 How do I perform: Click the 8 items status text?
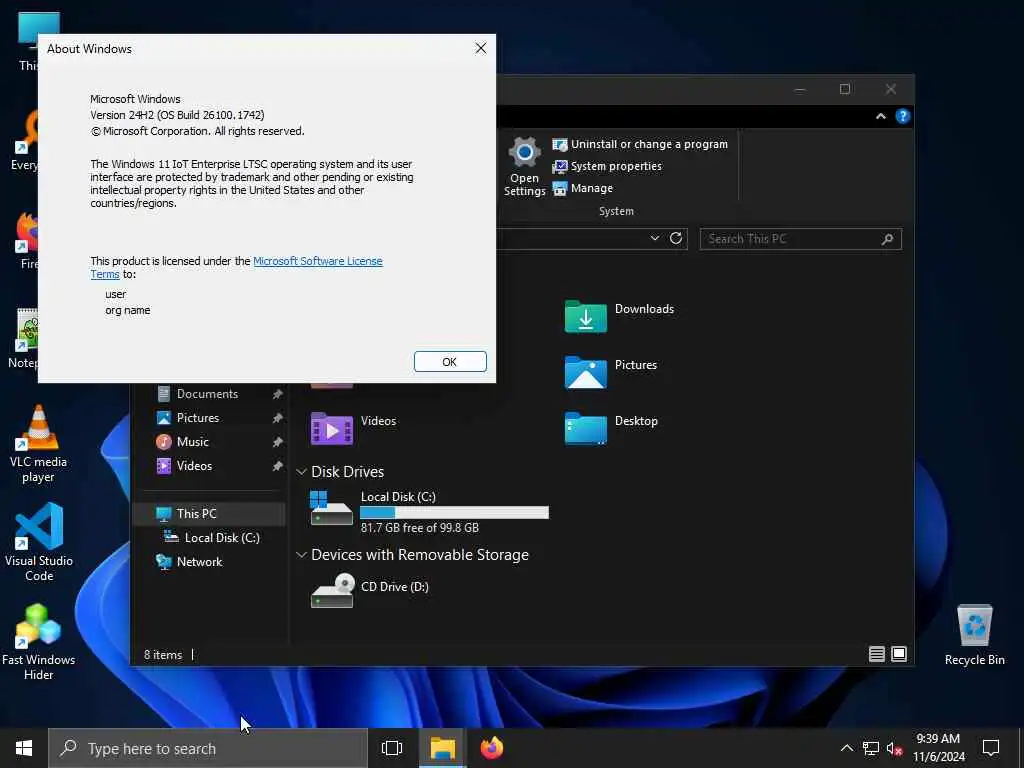tap(163, 654)
